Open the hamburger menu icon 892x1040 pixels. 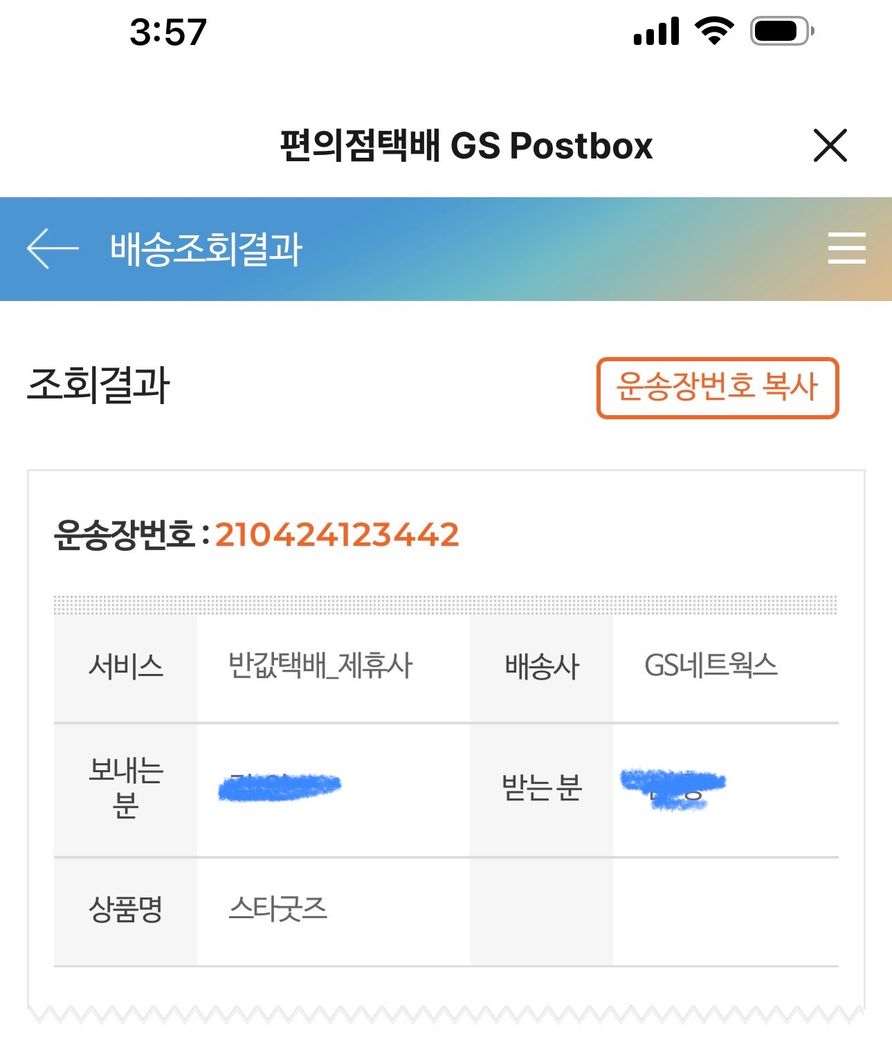tap(846, 248)
